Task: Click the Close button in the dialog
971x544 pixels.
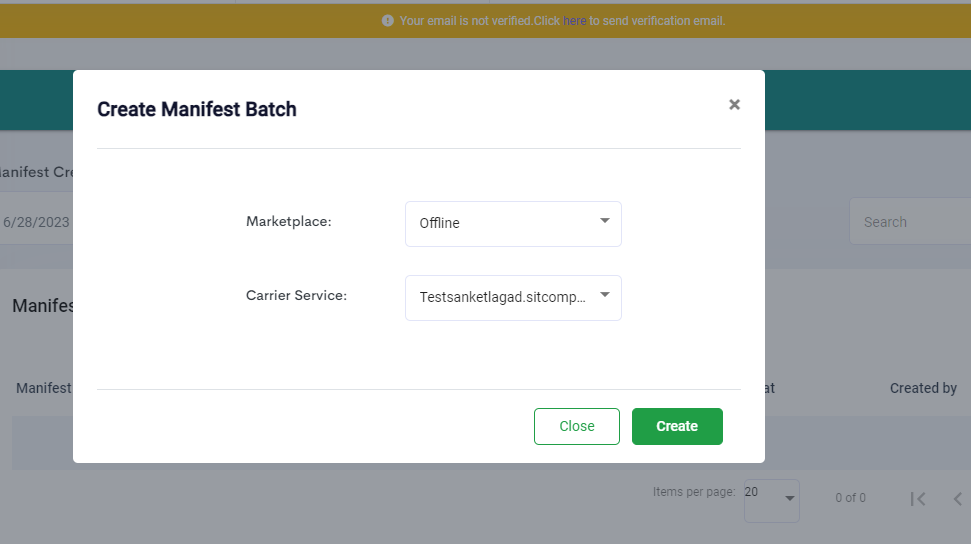Action: point(577,426)
